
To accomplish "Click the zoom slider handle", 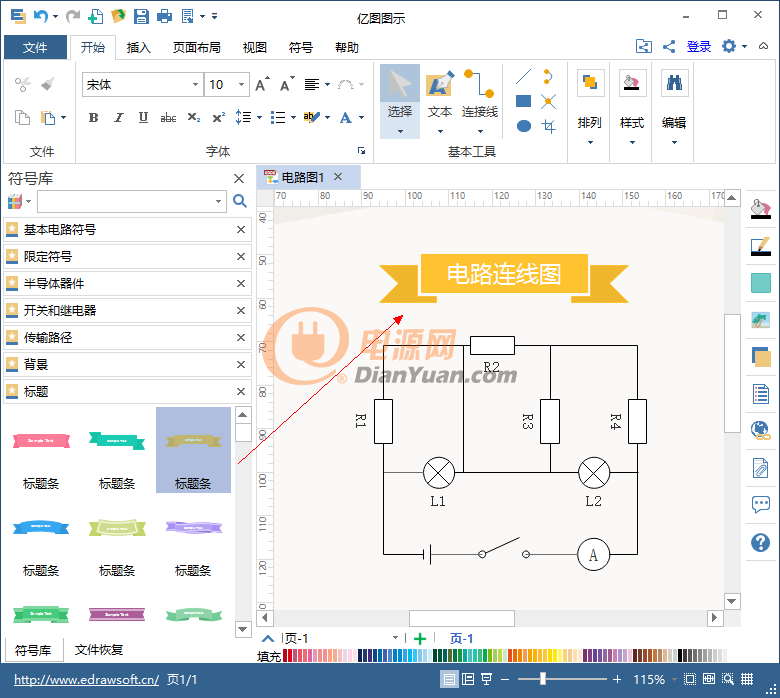I will tap(543, 679).
